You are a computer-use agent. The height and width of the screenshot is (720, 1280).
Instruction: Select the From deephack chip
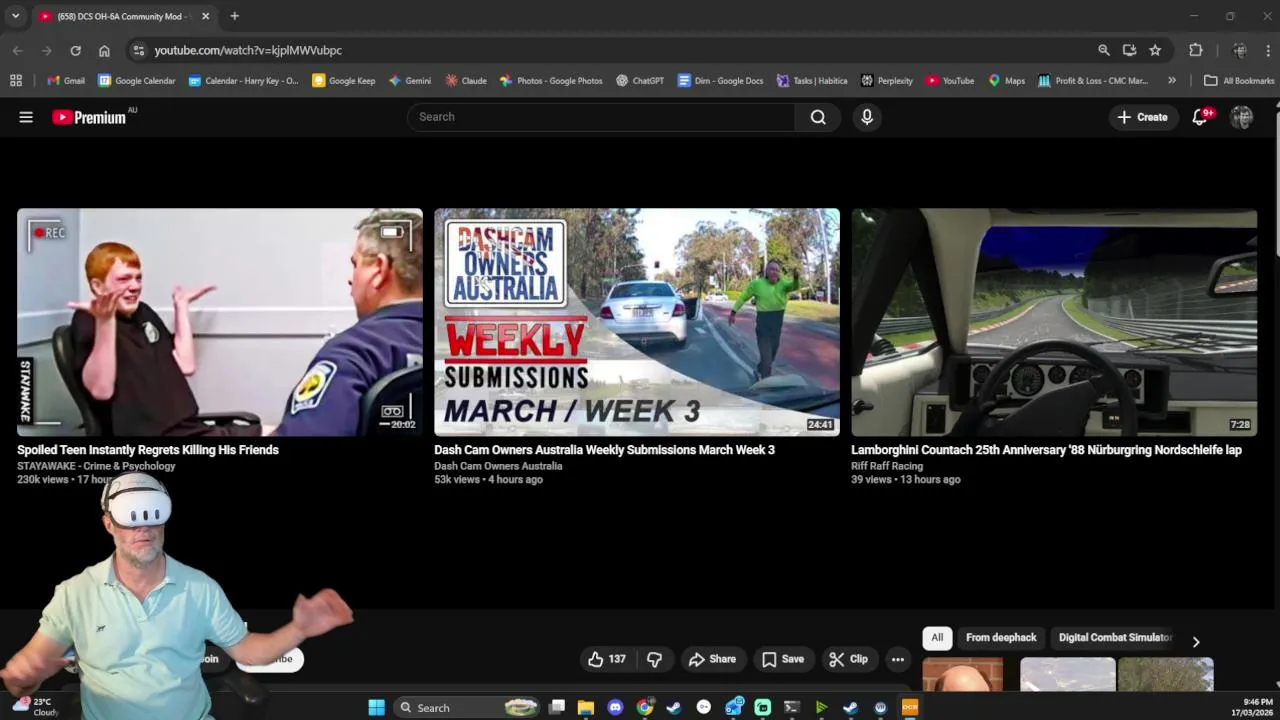(1001, 637)
